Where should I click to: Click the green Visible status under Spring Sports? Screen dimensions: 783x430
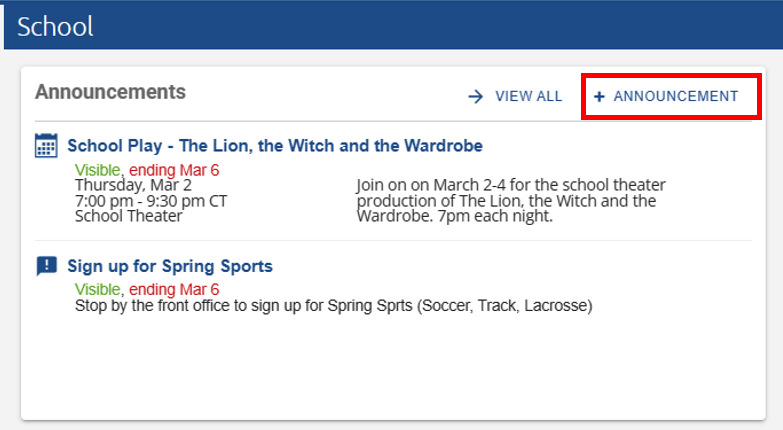click(x=98, y=290)
